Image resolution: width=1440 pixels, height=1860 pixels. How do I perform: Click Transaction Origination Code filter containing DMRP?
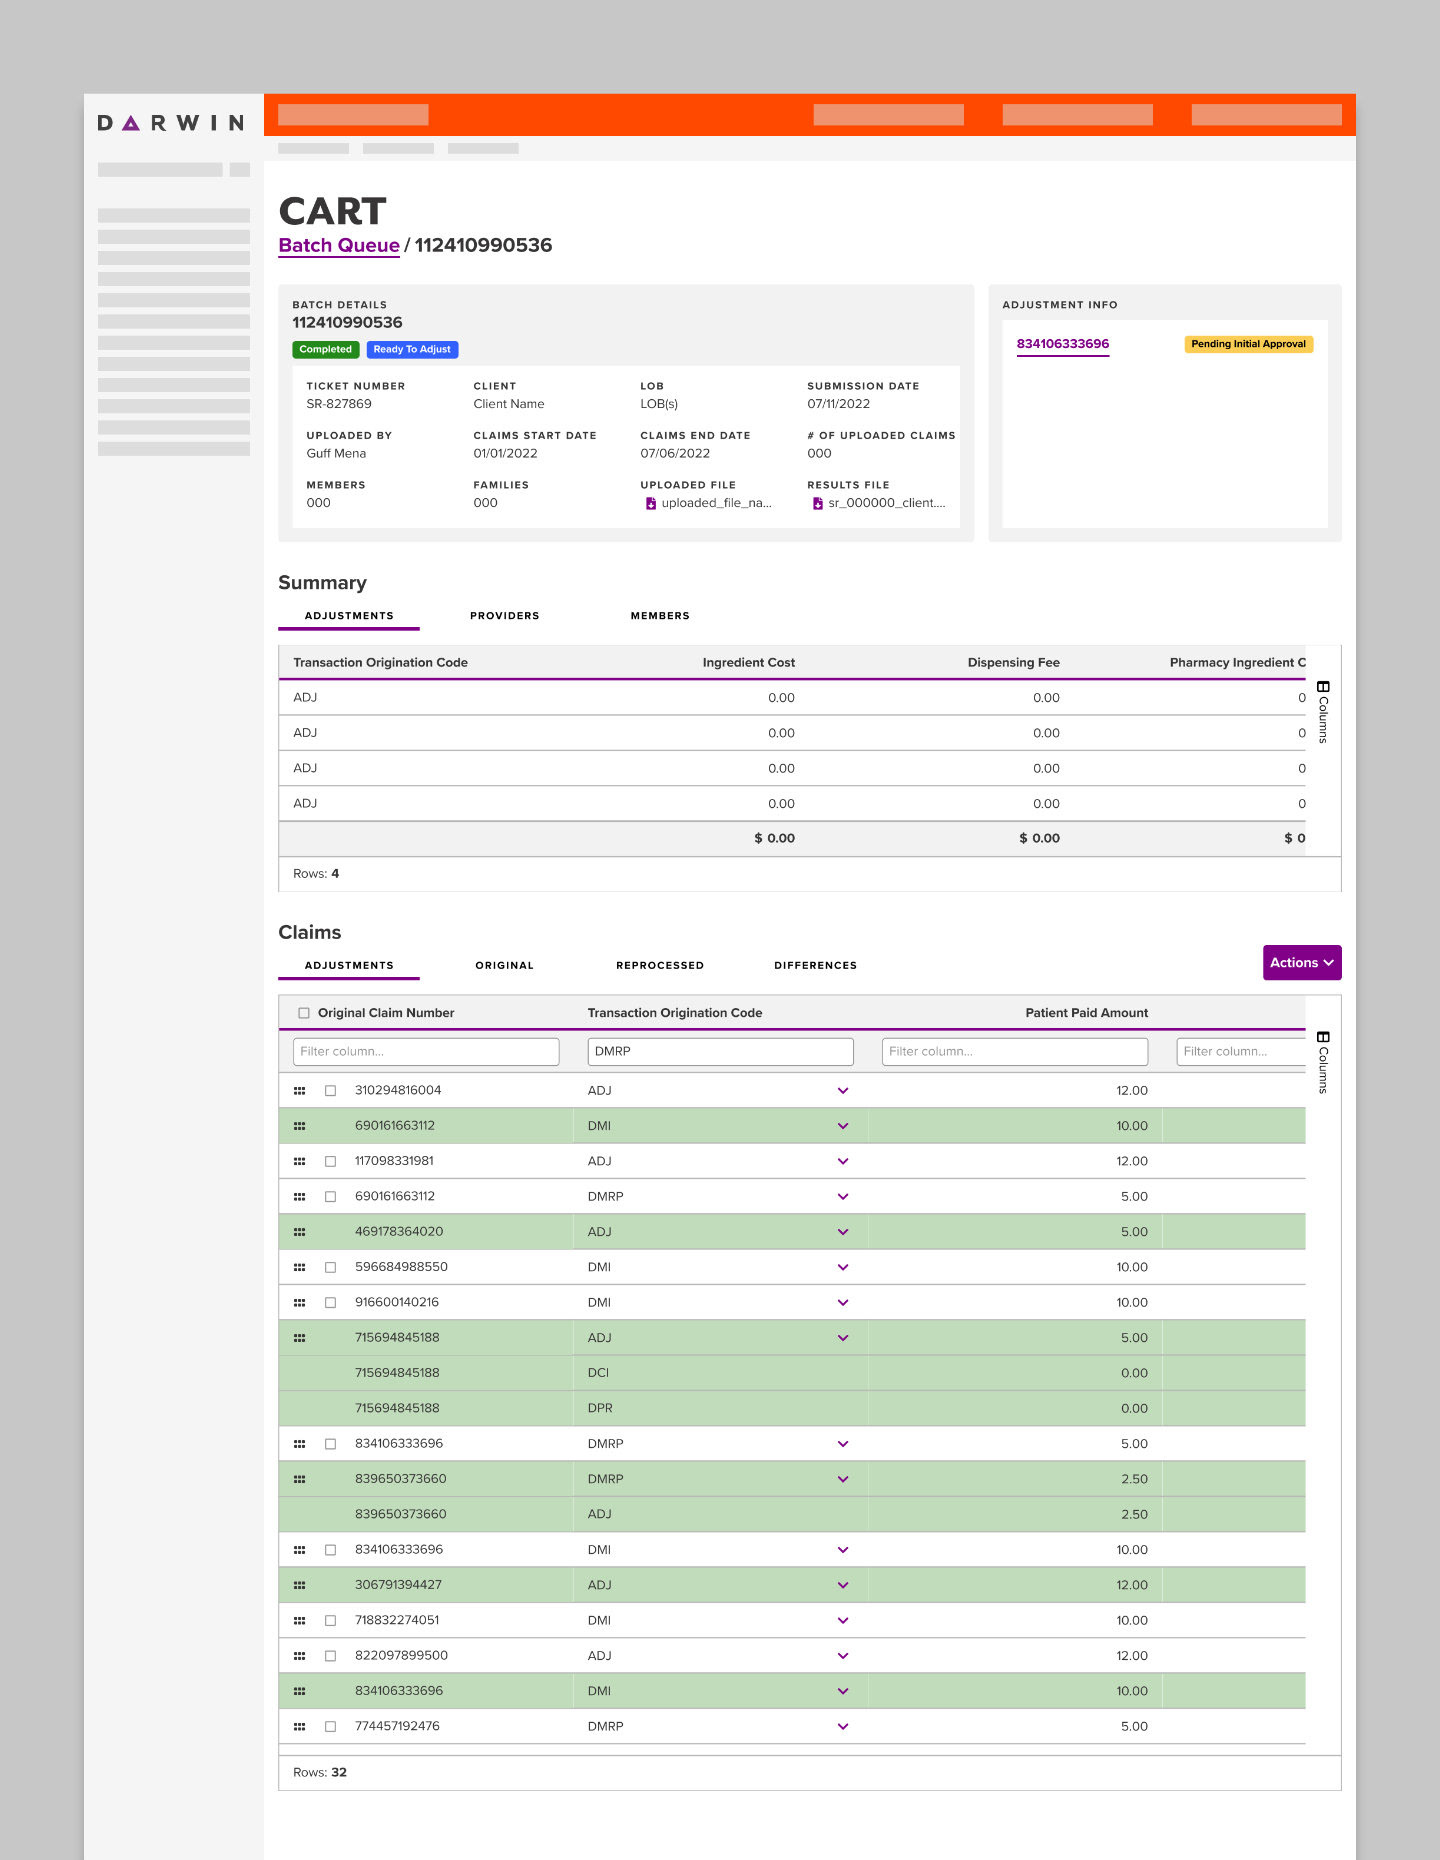(x=720, y=1052)
